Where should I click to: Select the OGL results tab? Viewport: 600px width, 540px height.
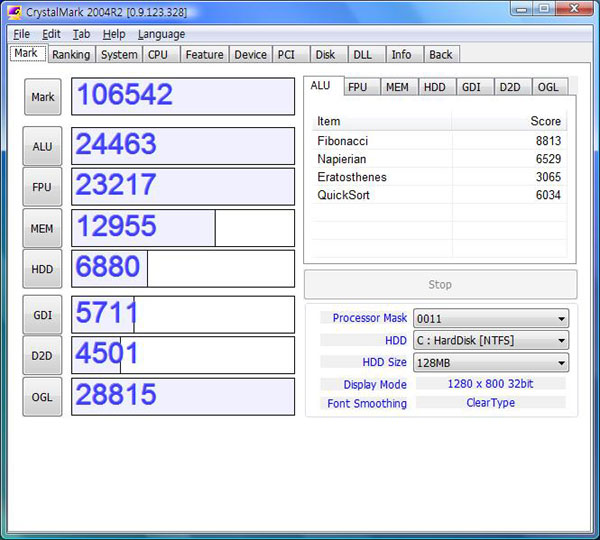(548, 87)
